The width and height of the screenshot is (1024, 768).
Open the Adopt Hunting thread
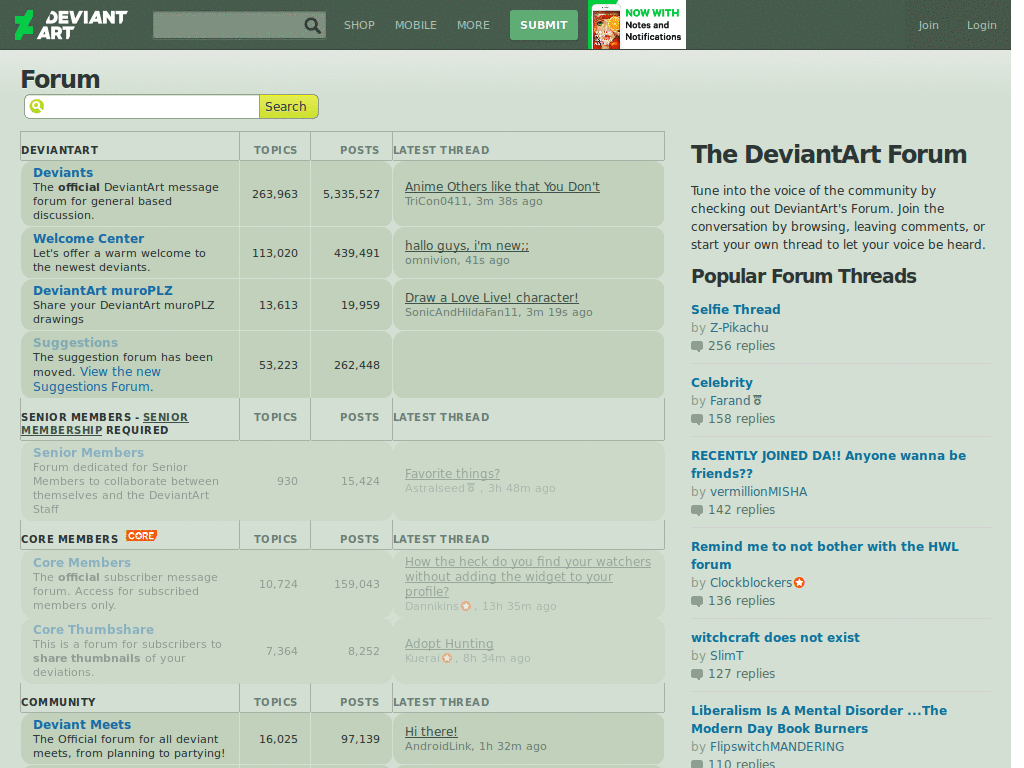[449, 644]
